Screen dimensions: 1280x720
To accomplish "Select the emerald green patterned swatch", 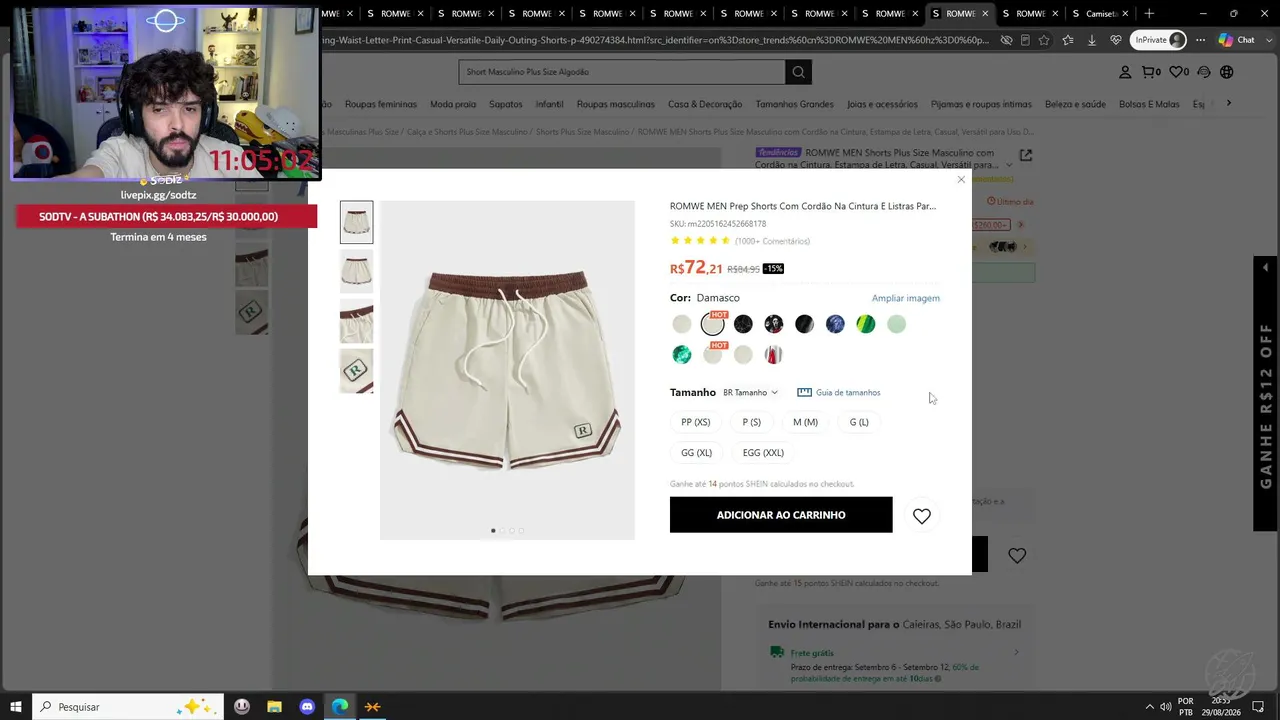I will pos(681,355).
